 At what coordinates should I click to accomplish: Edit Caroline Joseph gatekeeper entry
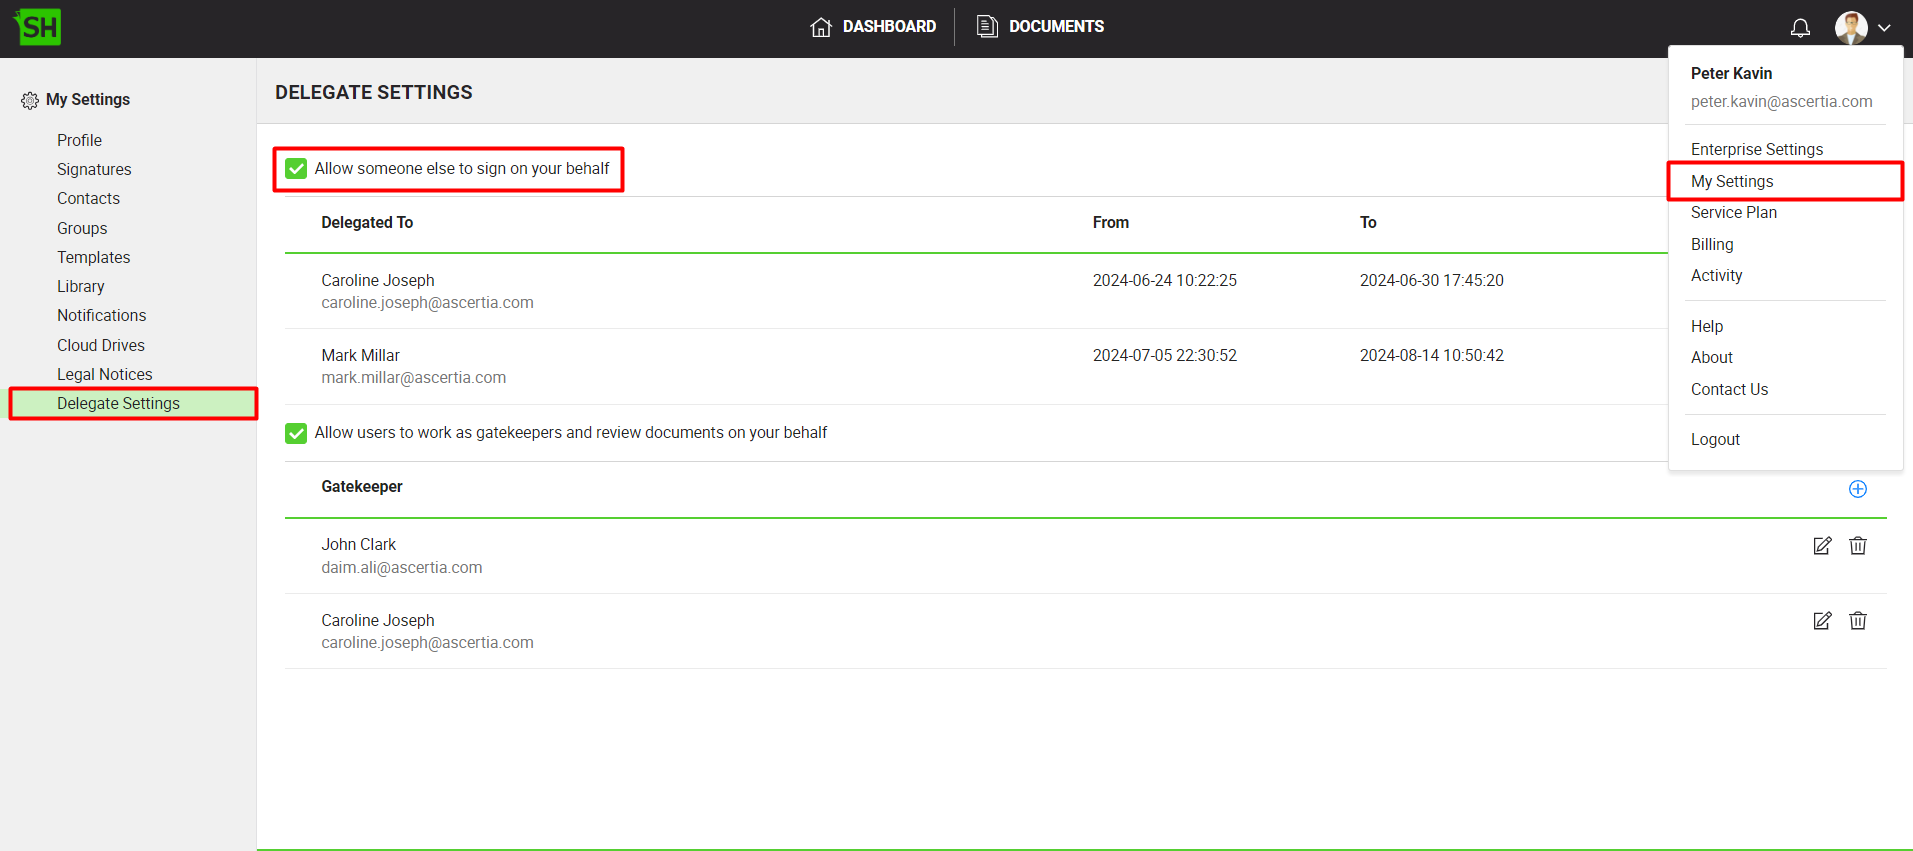(x=1822, y=621)
